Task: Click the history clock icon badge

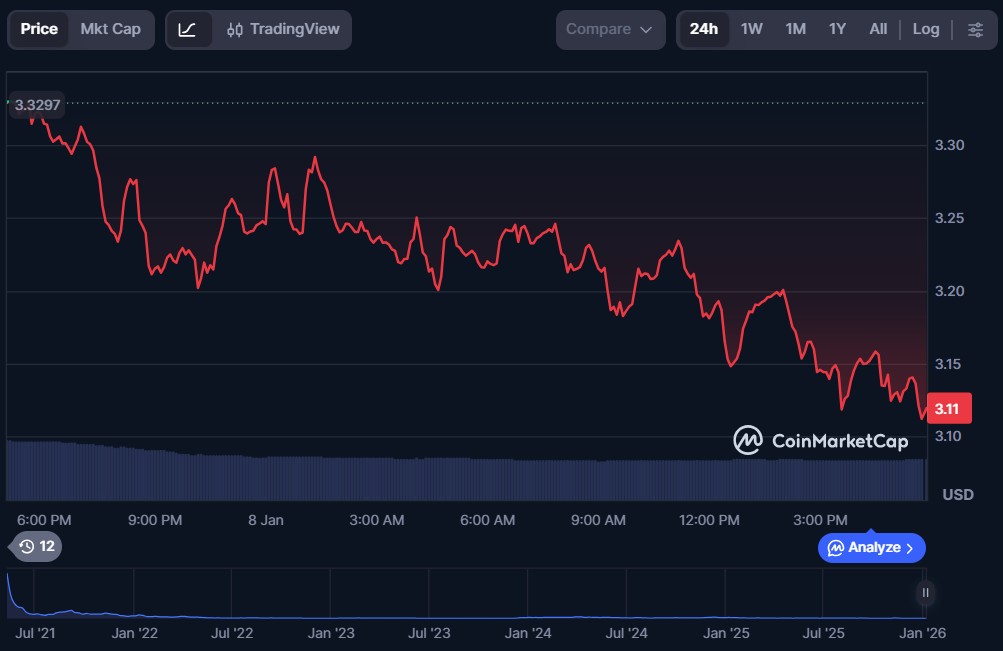Action: (x=36, y=546)
